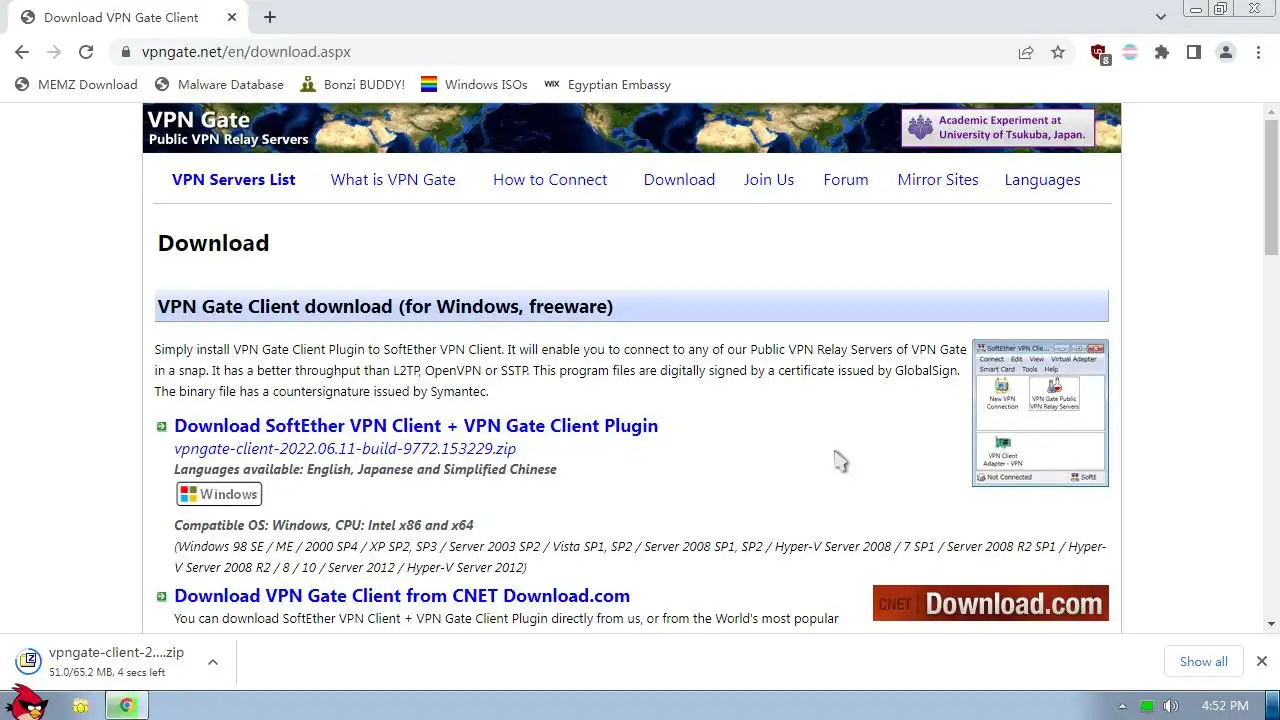Viewport: 1280px width, 720px height.
Task: Click the browser forward arrow
Action: pyautogui.click(x=54, y=52)
